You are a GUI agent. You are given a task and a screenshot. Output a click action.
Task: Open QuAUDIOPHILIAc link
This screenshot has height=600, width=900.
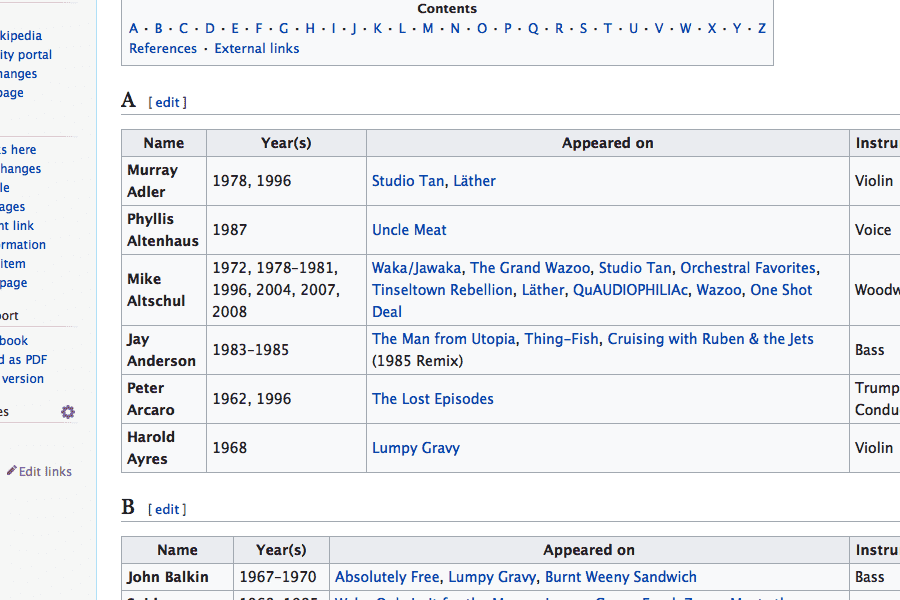pos(630,290)
